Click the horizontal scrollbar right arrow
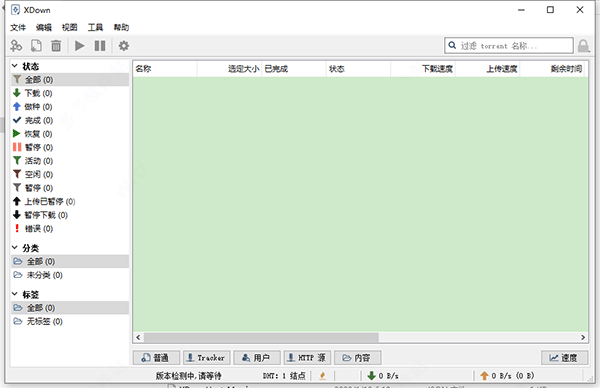 (583, 337)
